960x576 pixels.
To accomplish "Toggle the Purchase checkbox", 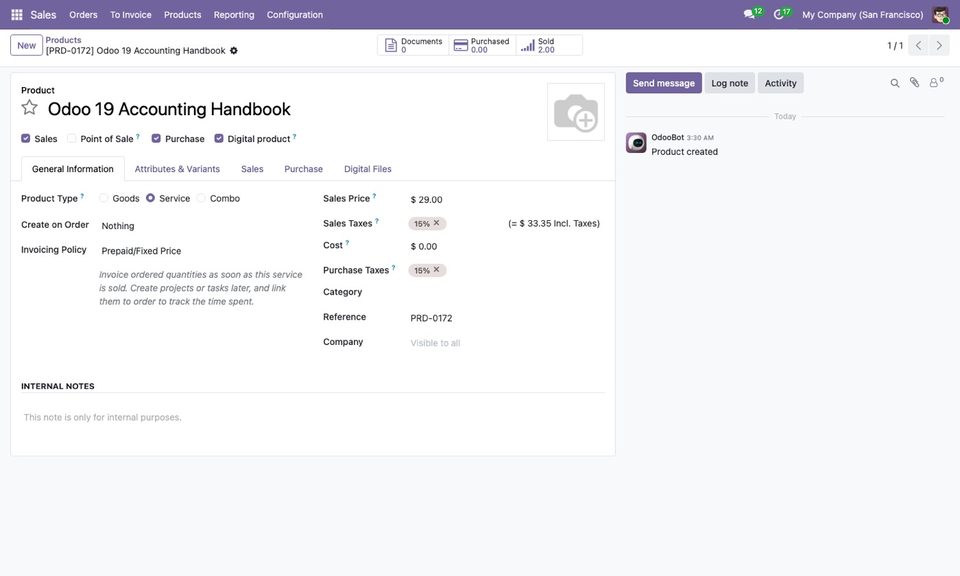I will tap(156, 138).
